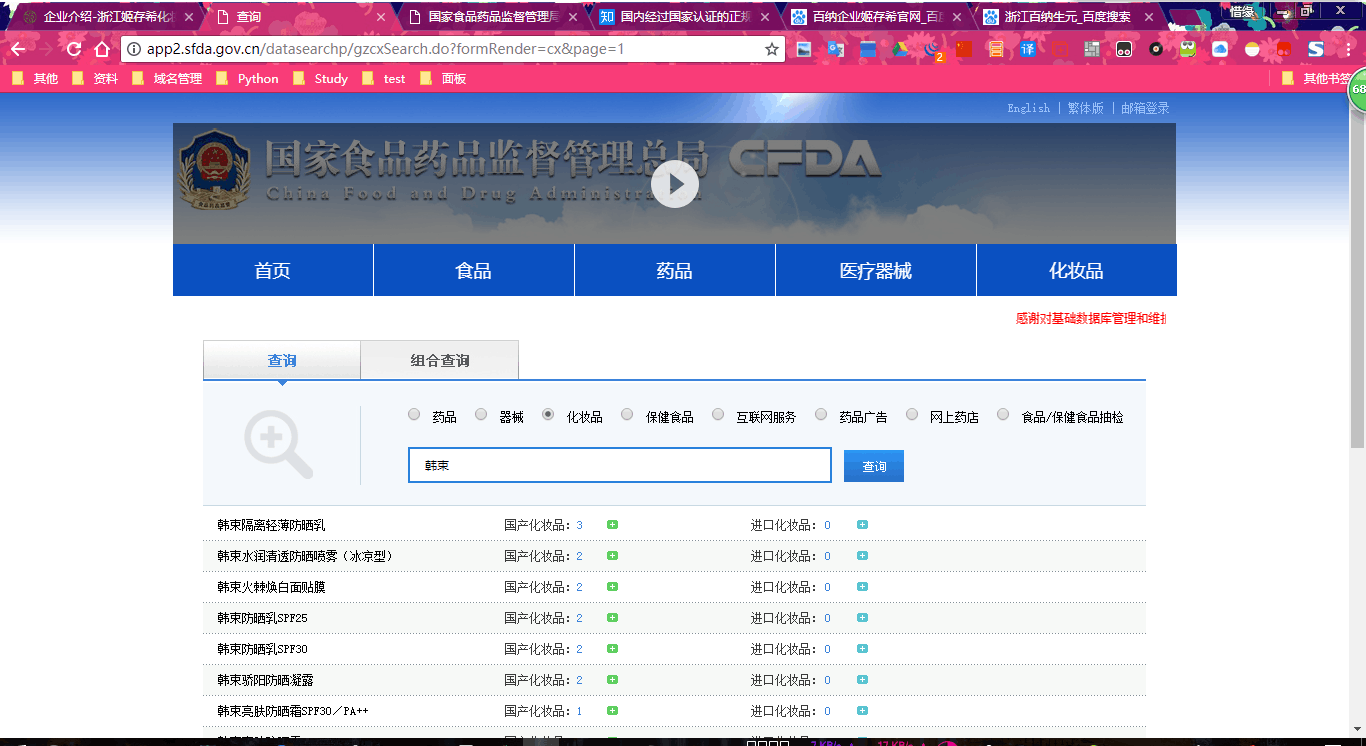
Task: Open the browser home page icon
Action: pyautogui.click(x=102, y=49)
